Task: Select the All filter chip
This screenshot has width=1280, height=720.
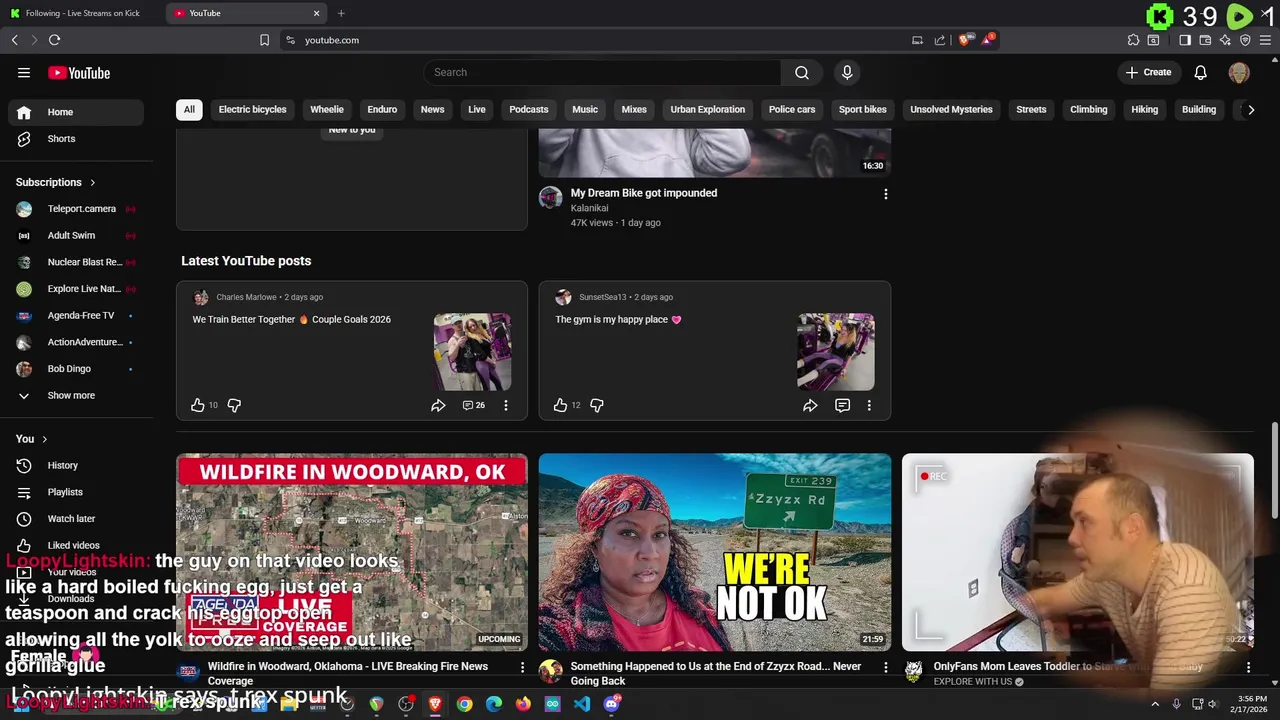Action: point(189,109)
